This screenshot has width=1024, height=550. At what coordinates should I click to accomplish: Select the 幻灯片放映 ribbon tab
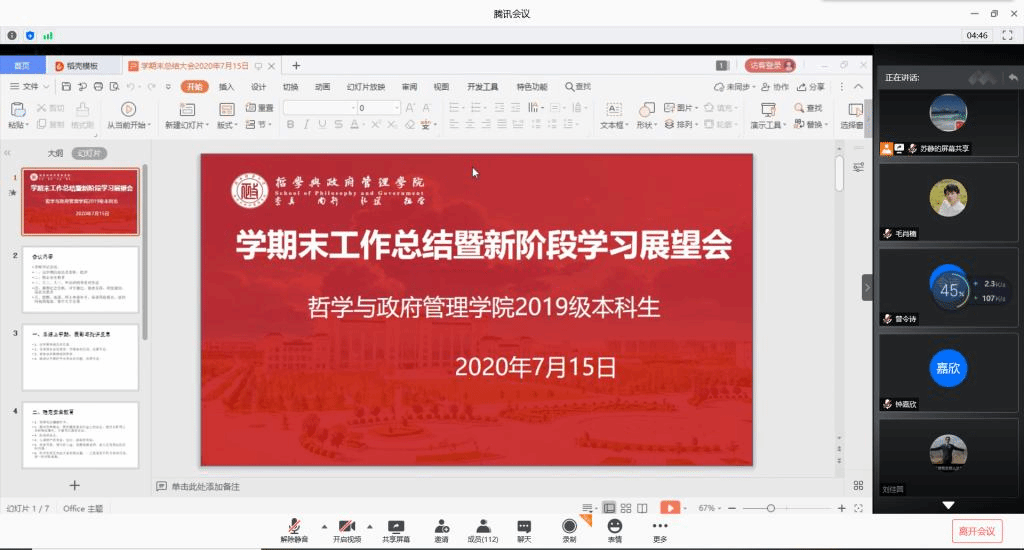366,86
